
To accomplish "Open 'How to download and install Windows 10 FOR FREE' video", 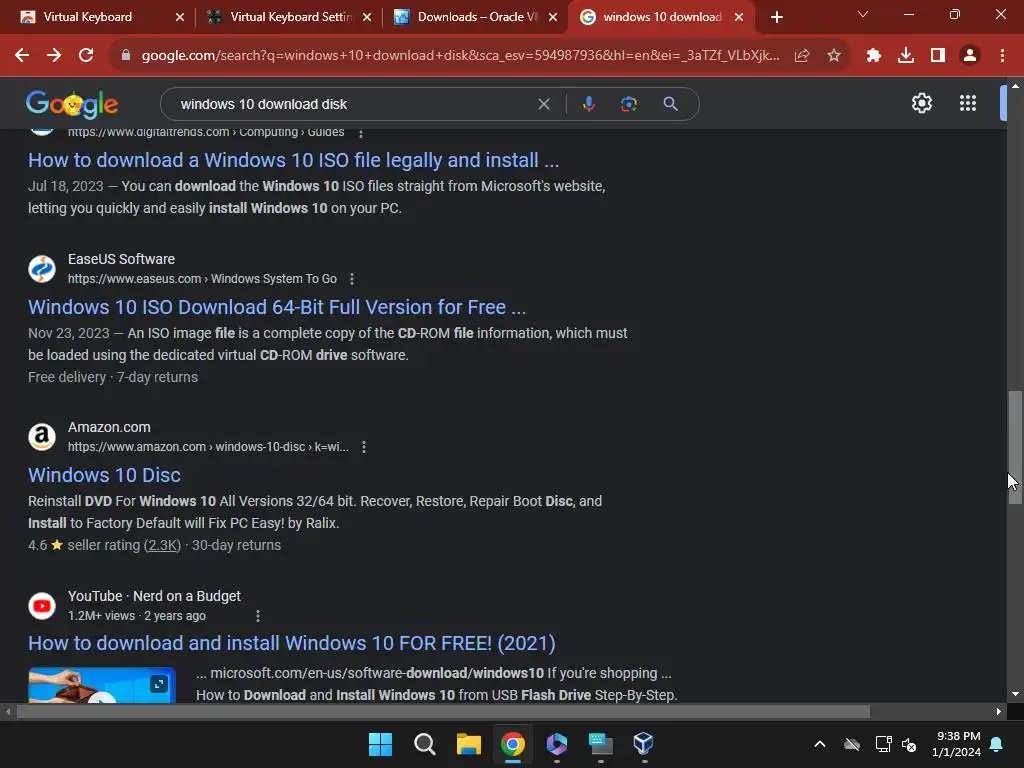I will pyautogui.click(x=292, y=643).
